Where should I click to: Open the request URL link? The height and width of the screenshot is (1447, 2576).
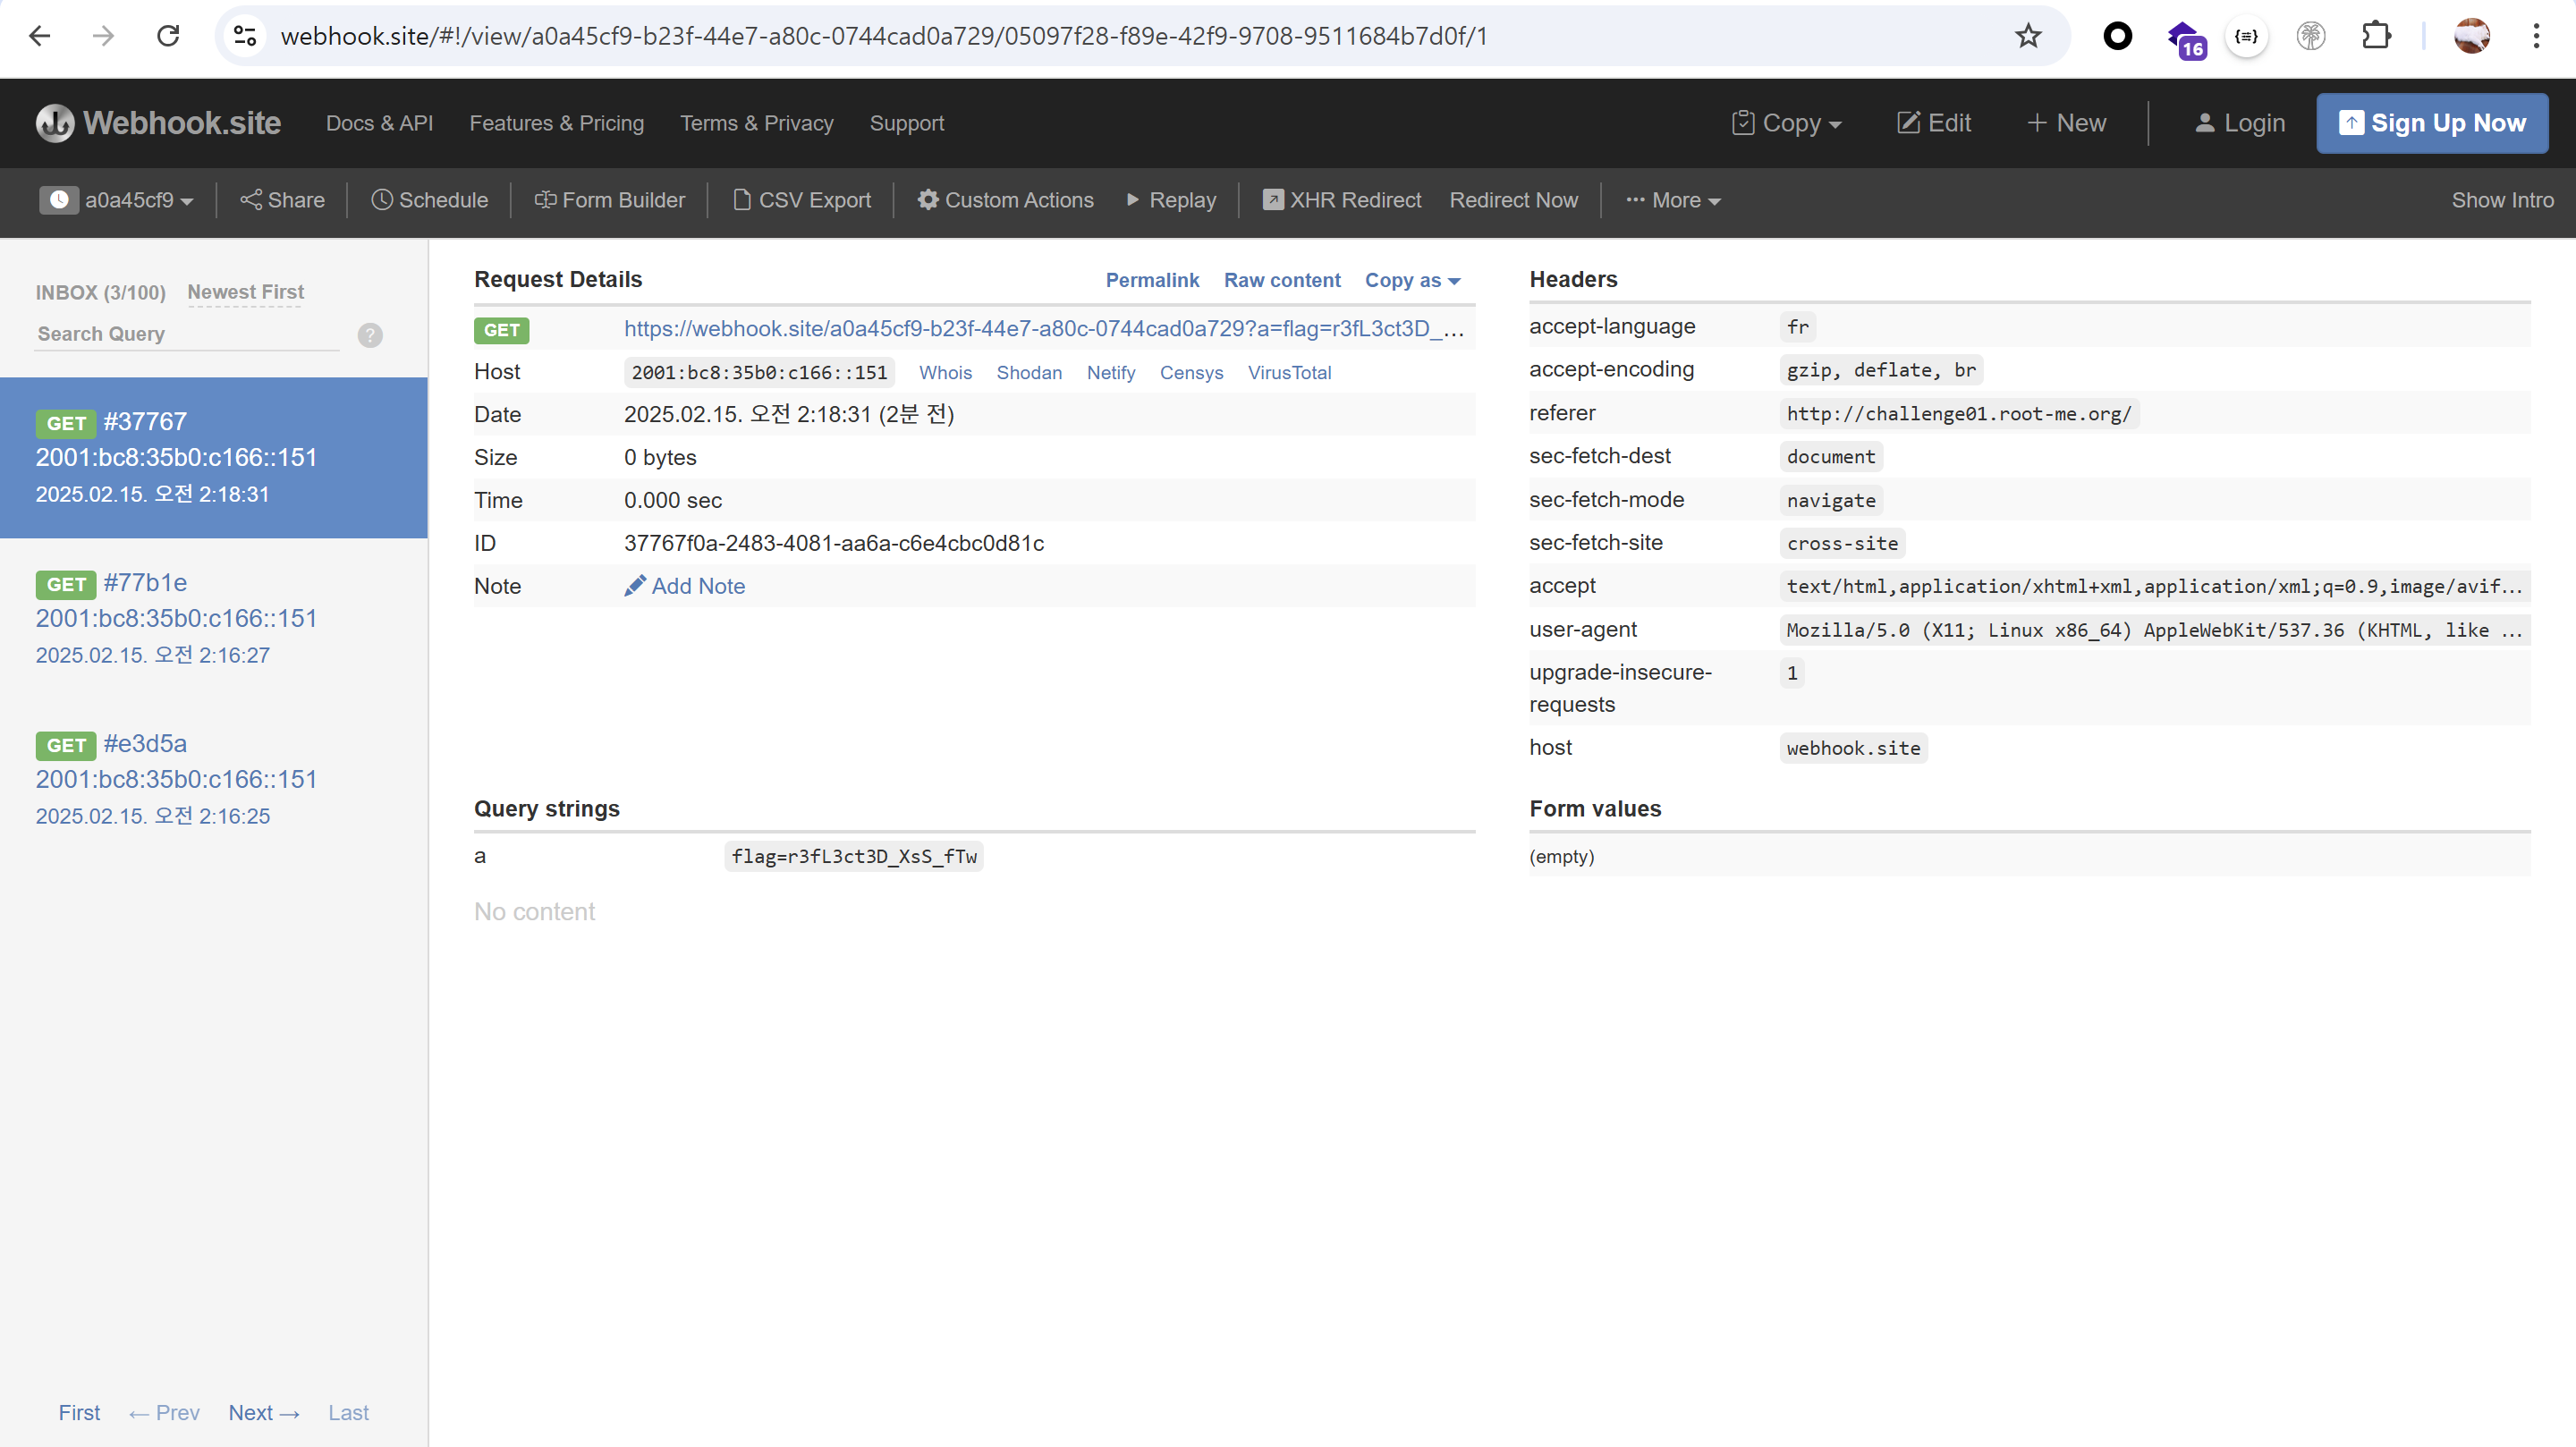point(1043,329)
